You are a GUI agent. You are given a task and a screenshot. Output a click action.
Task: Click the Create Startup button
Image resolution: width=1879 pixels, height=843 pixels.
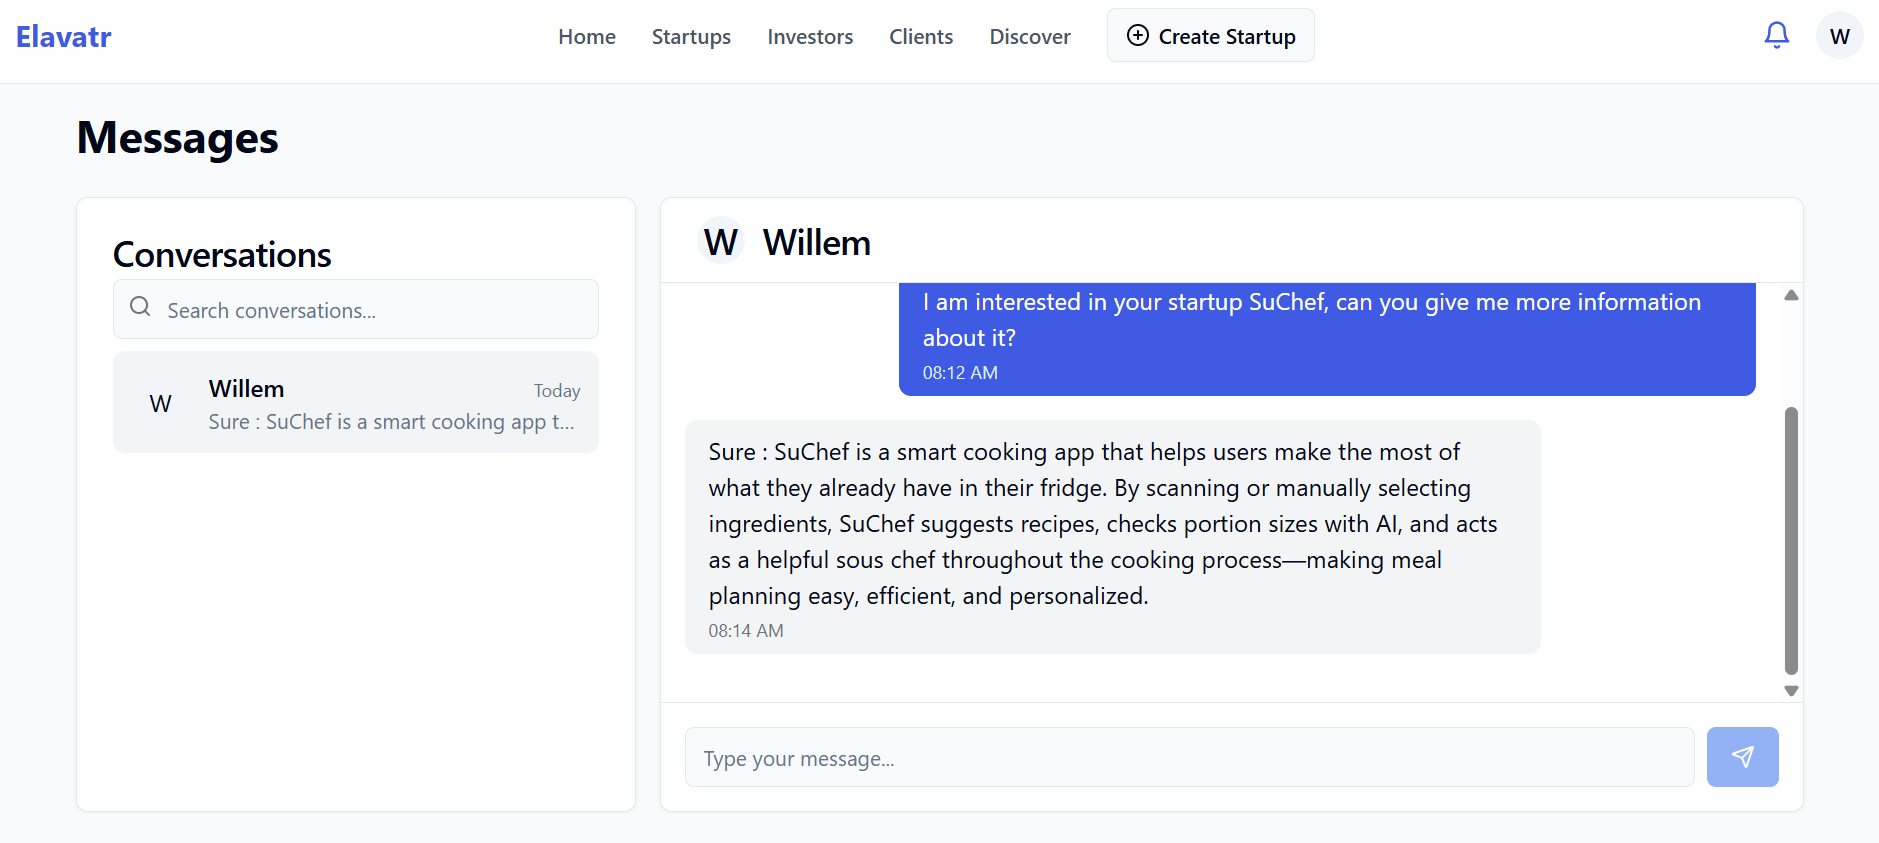click(1210, 36)
